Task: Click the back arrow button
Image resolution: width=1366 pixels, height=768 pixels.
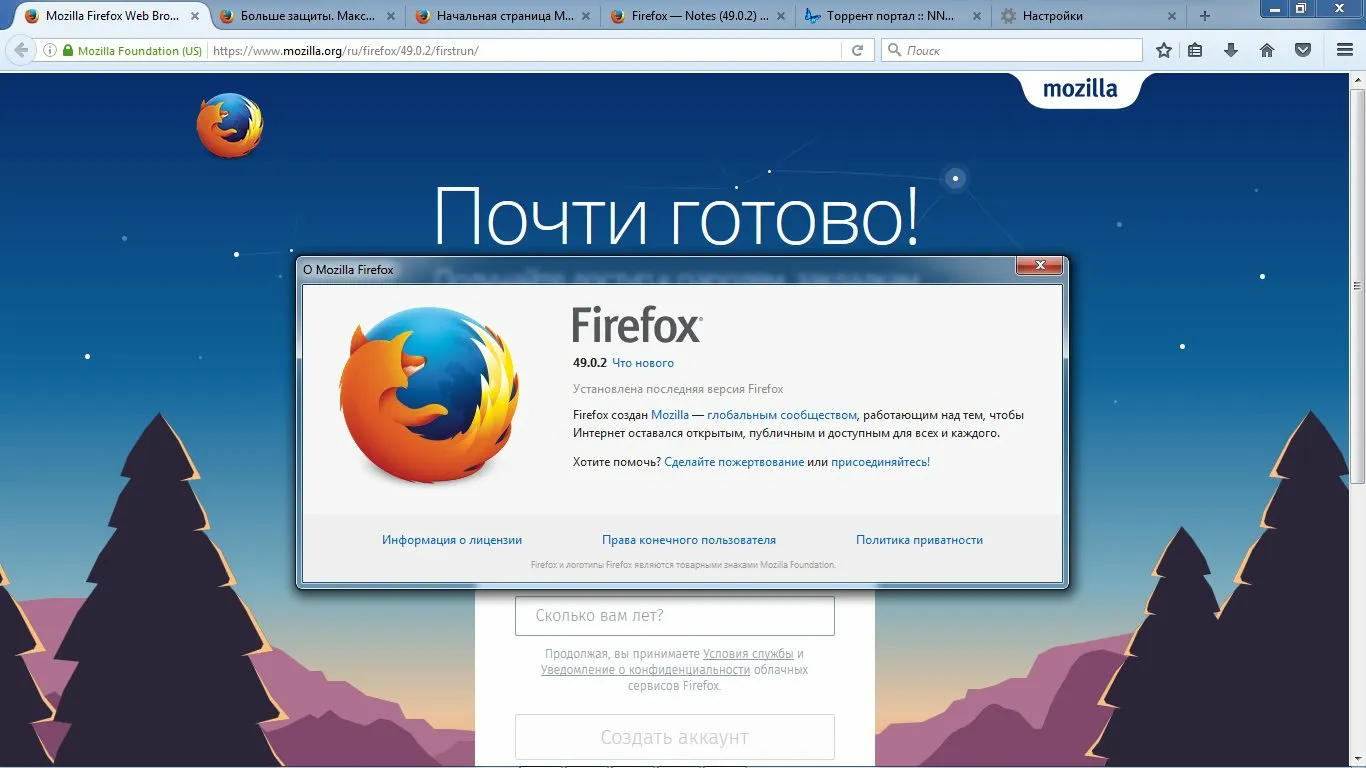Action: (21, 50)
